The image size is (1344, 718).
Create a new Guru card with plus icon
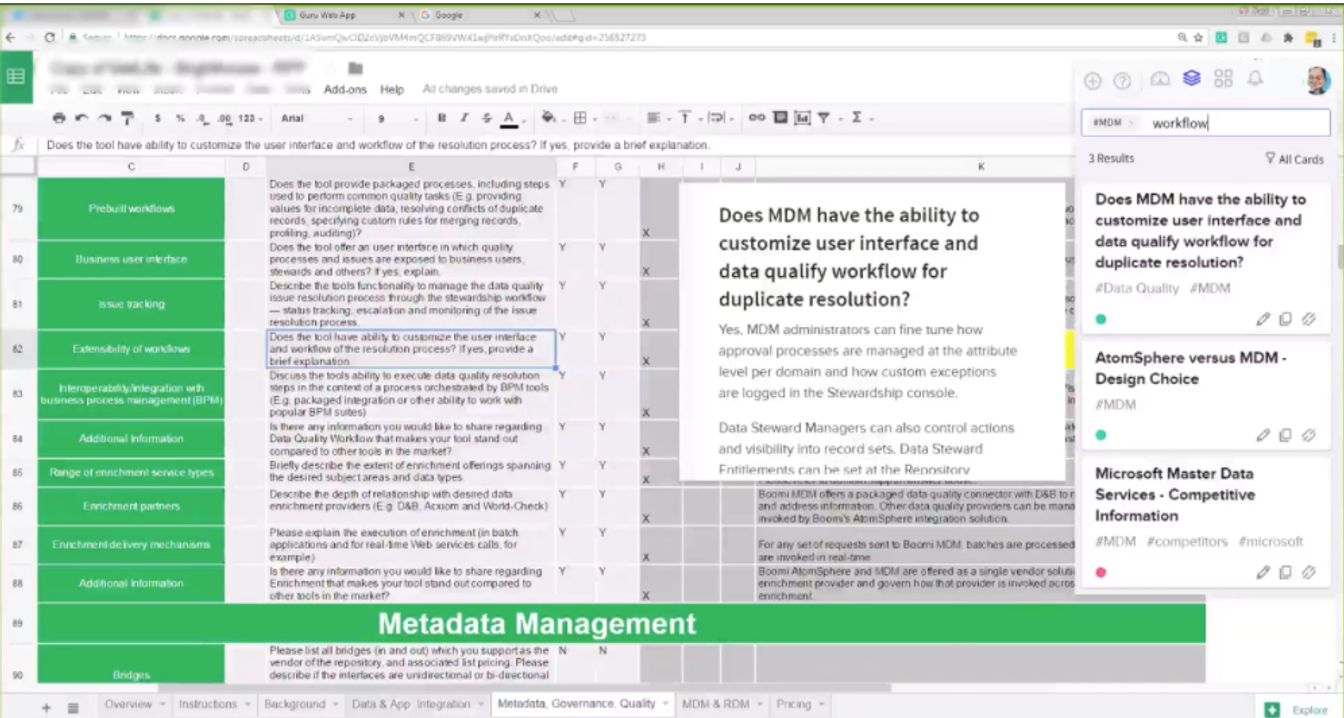click(x=1092, y=80)
